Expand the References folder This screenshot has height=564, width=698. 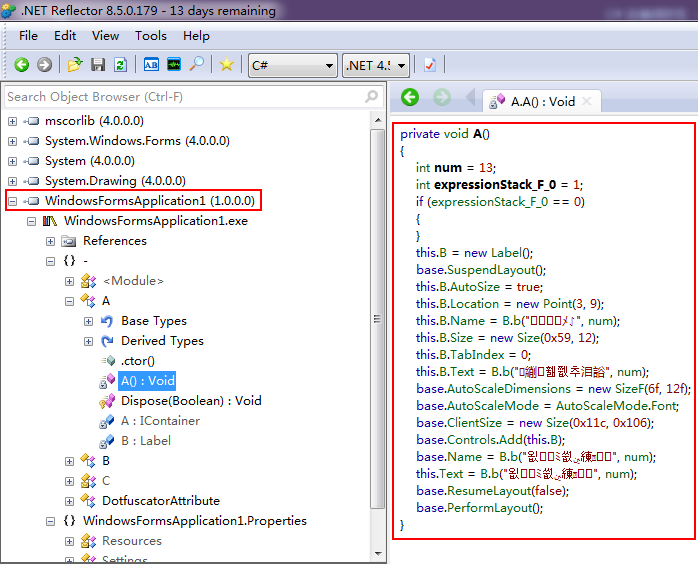(x=50, y=241)
